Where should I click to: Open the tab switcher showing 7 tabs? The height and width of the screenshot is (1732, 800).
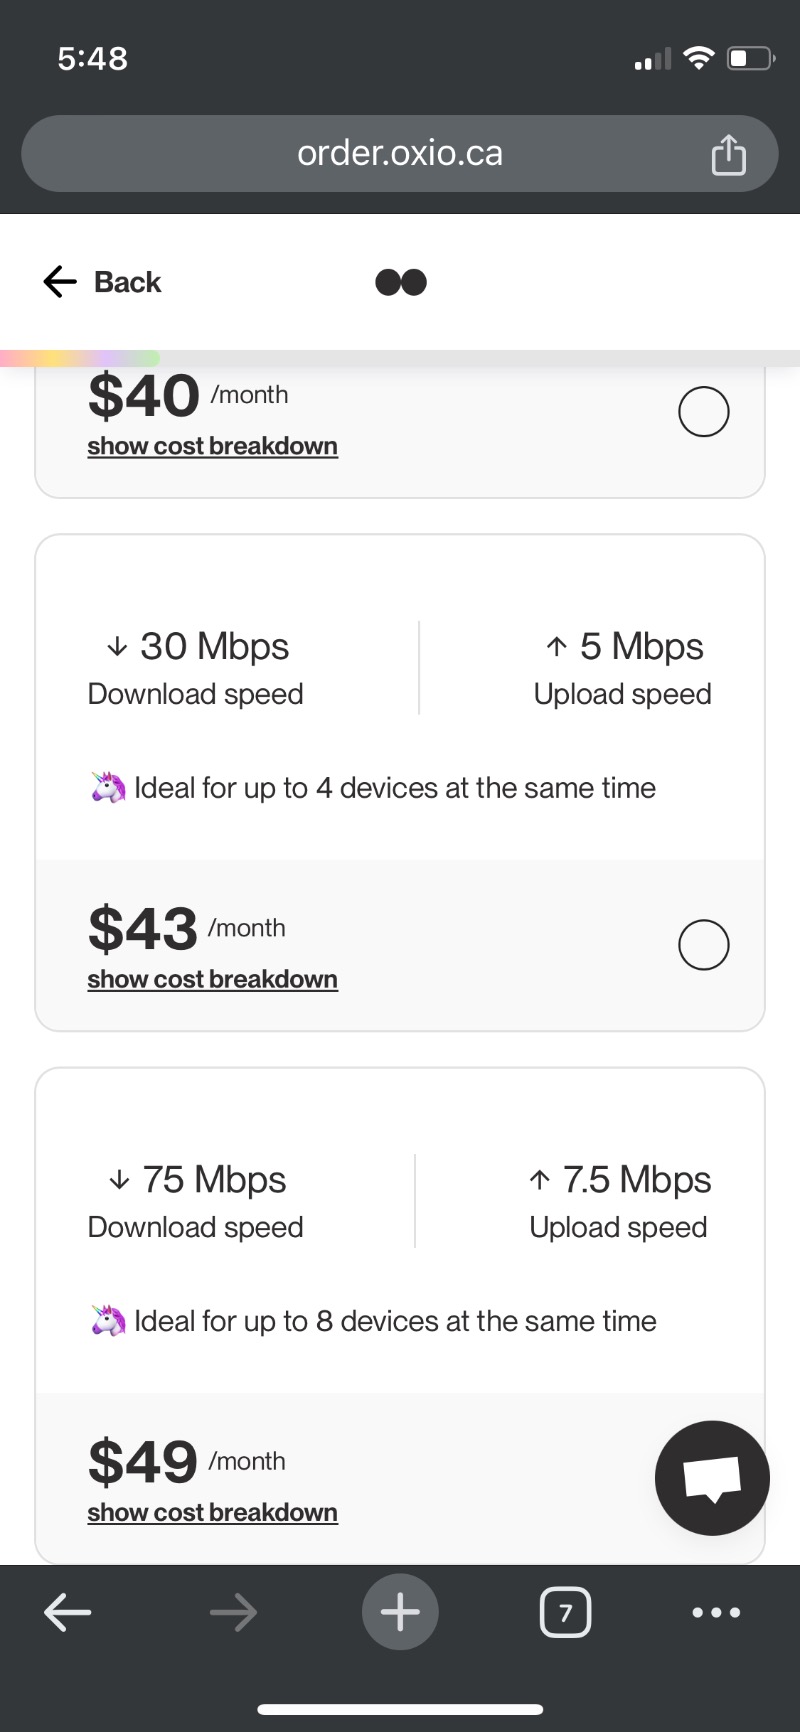click(565, 1612)
